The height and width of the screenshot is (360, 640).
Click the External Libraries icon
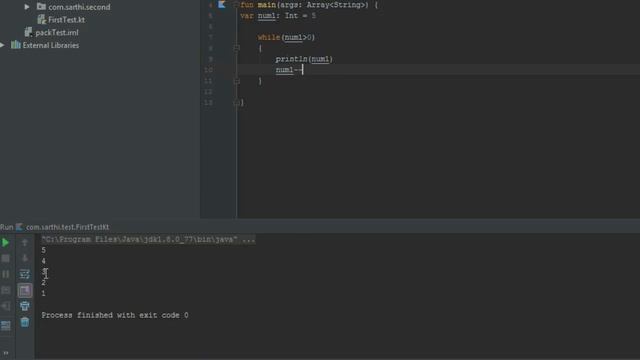pyautogui.click(x=16, y=45)
